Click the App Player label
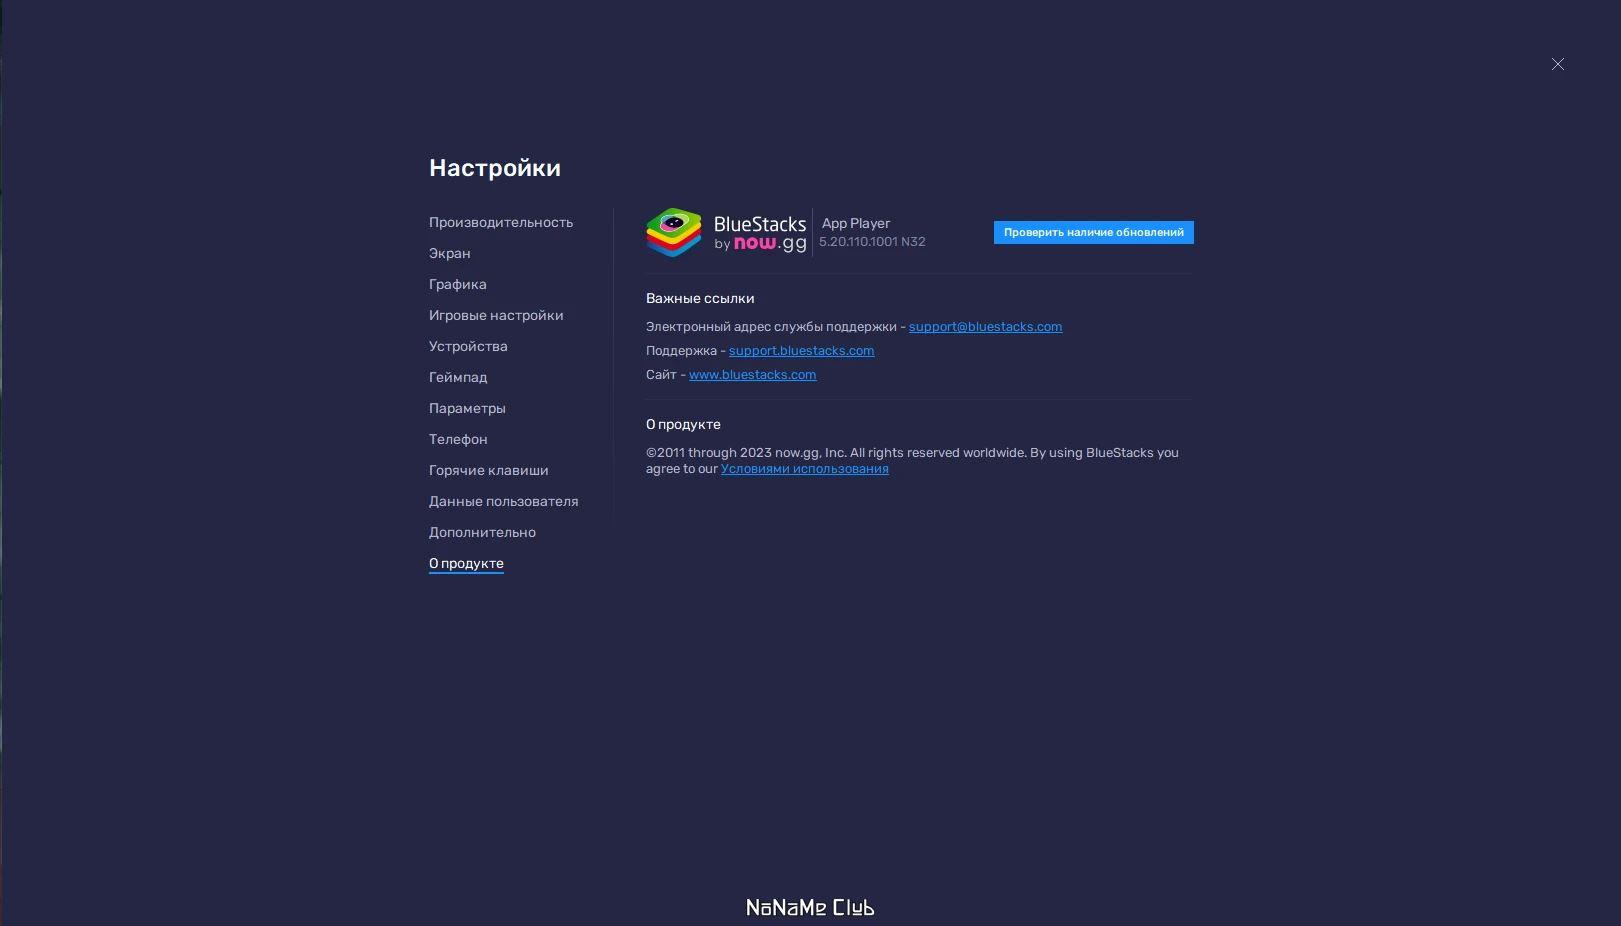This screenshot has height=926, width=1621. point(856,223)
